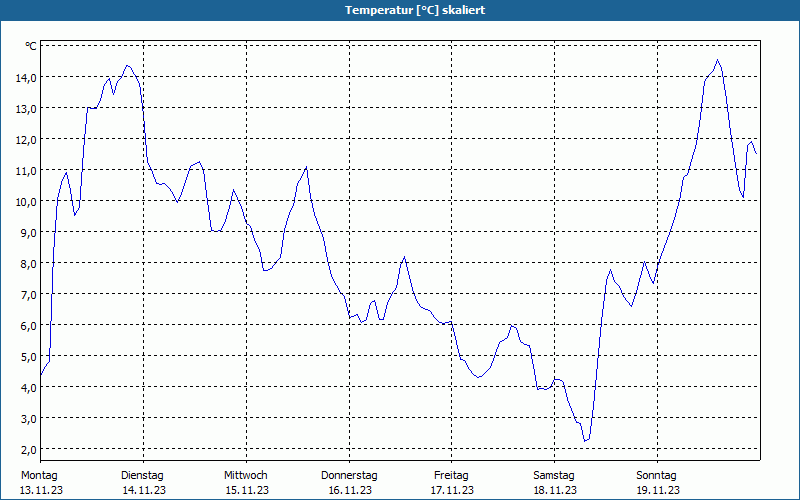Click the Freitag day label
The width and height of the screenshot is (800, 500).
coord(452,476)
